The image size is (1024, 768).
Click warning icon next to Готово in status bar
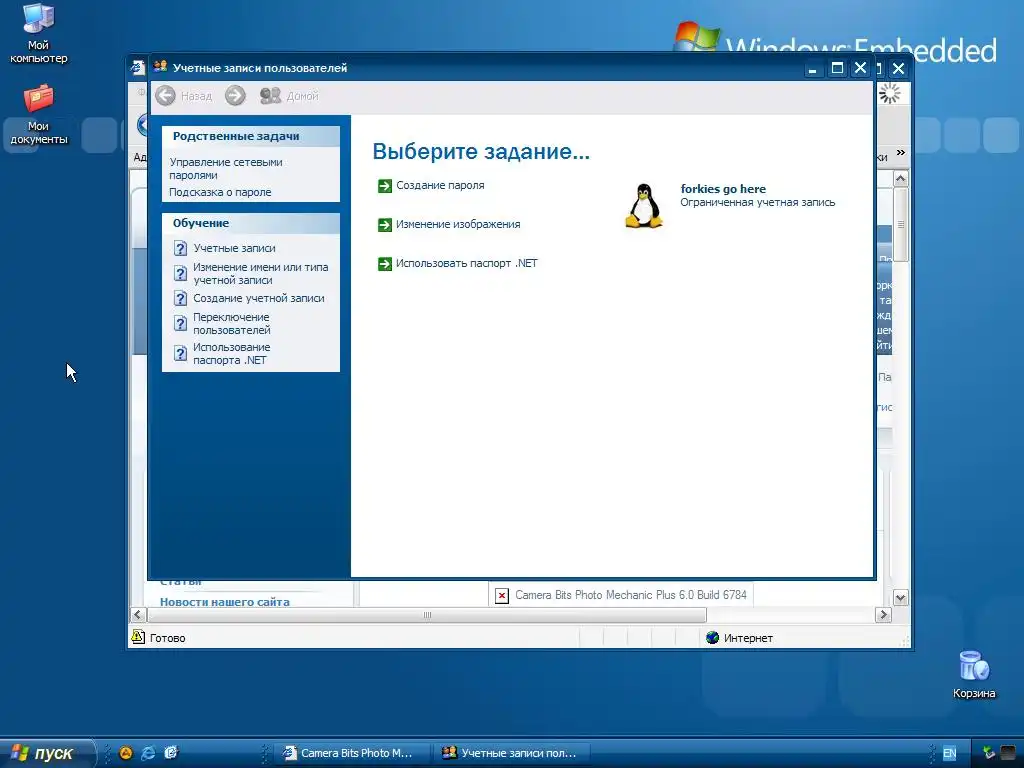[x=138, y=637]
